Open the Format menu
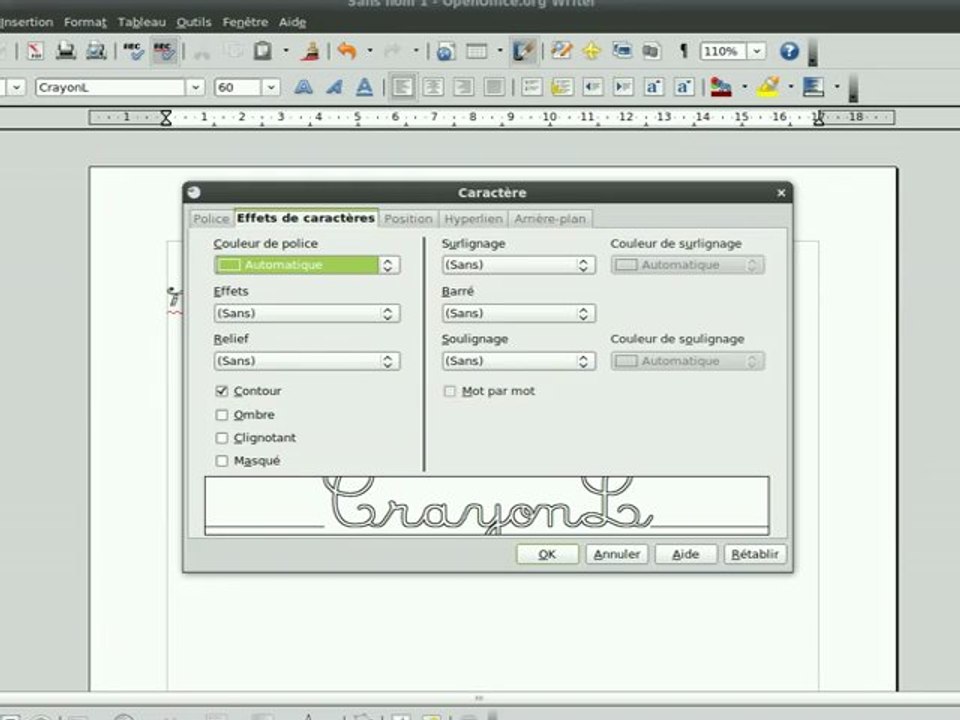 point(85,22)
